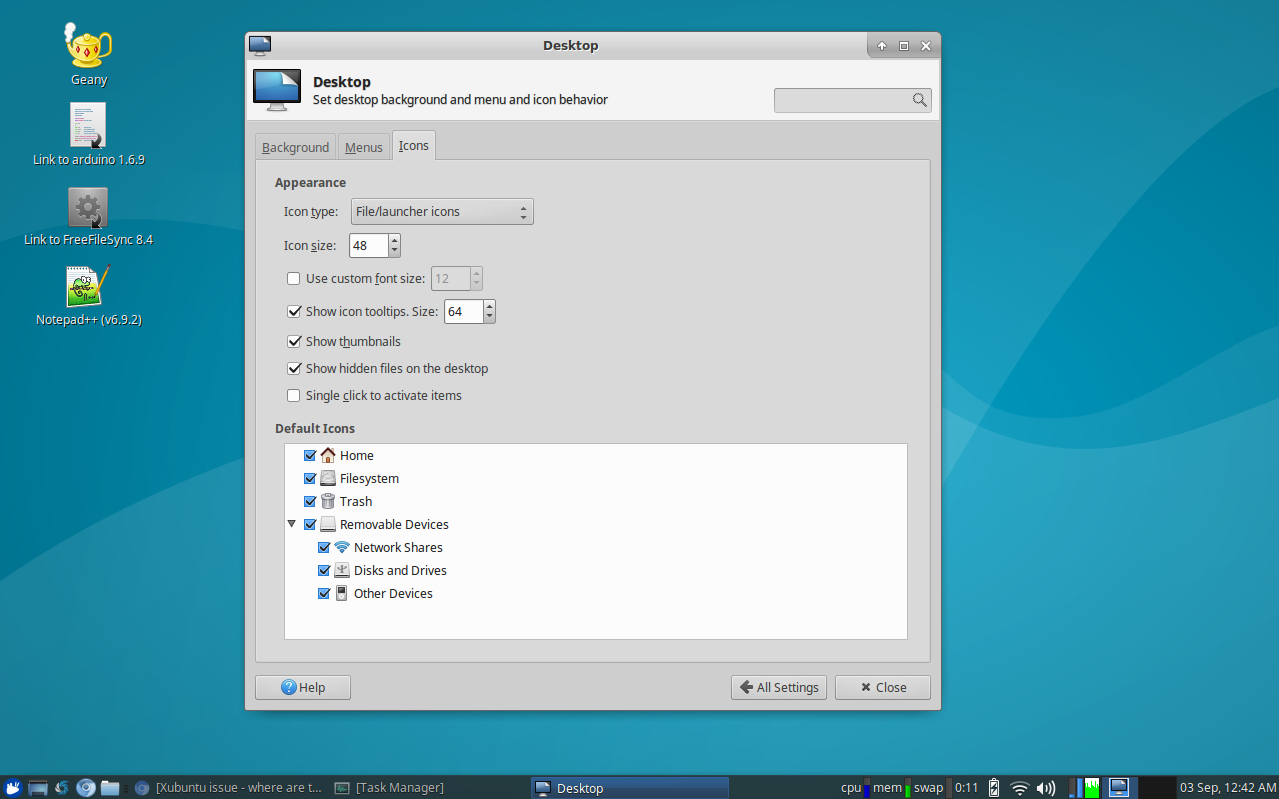Click the volume icon in the system tray
The height and width of the screenshot is (799, 1279).
1046,787
